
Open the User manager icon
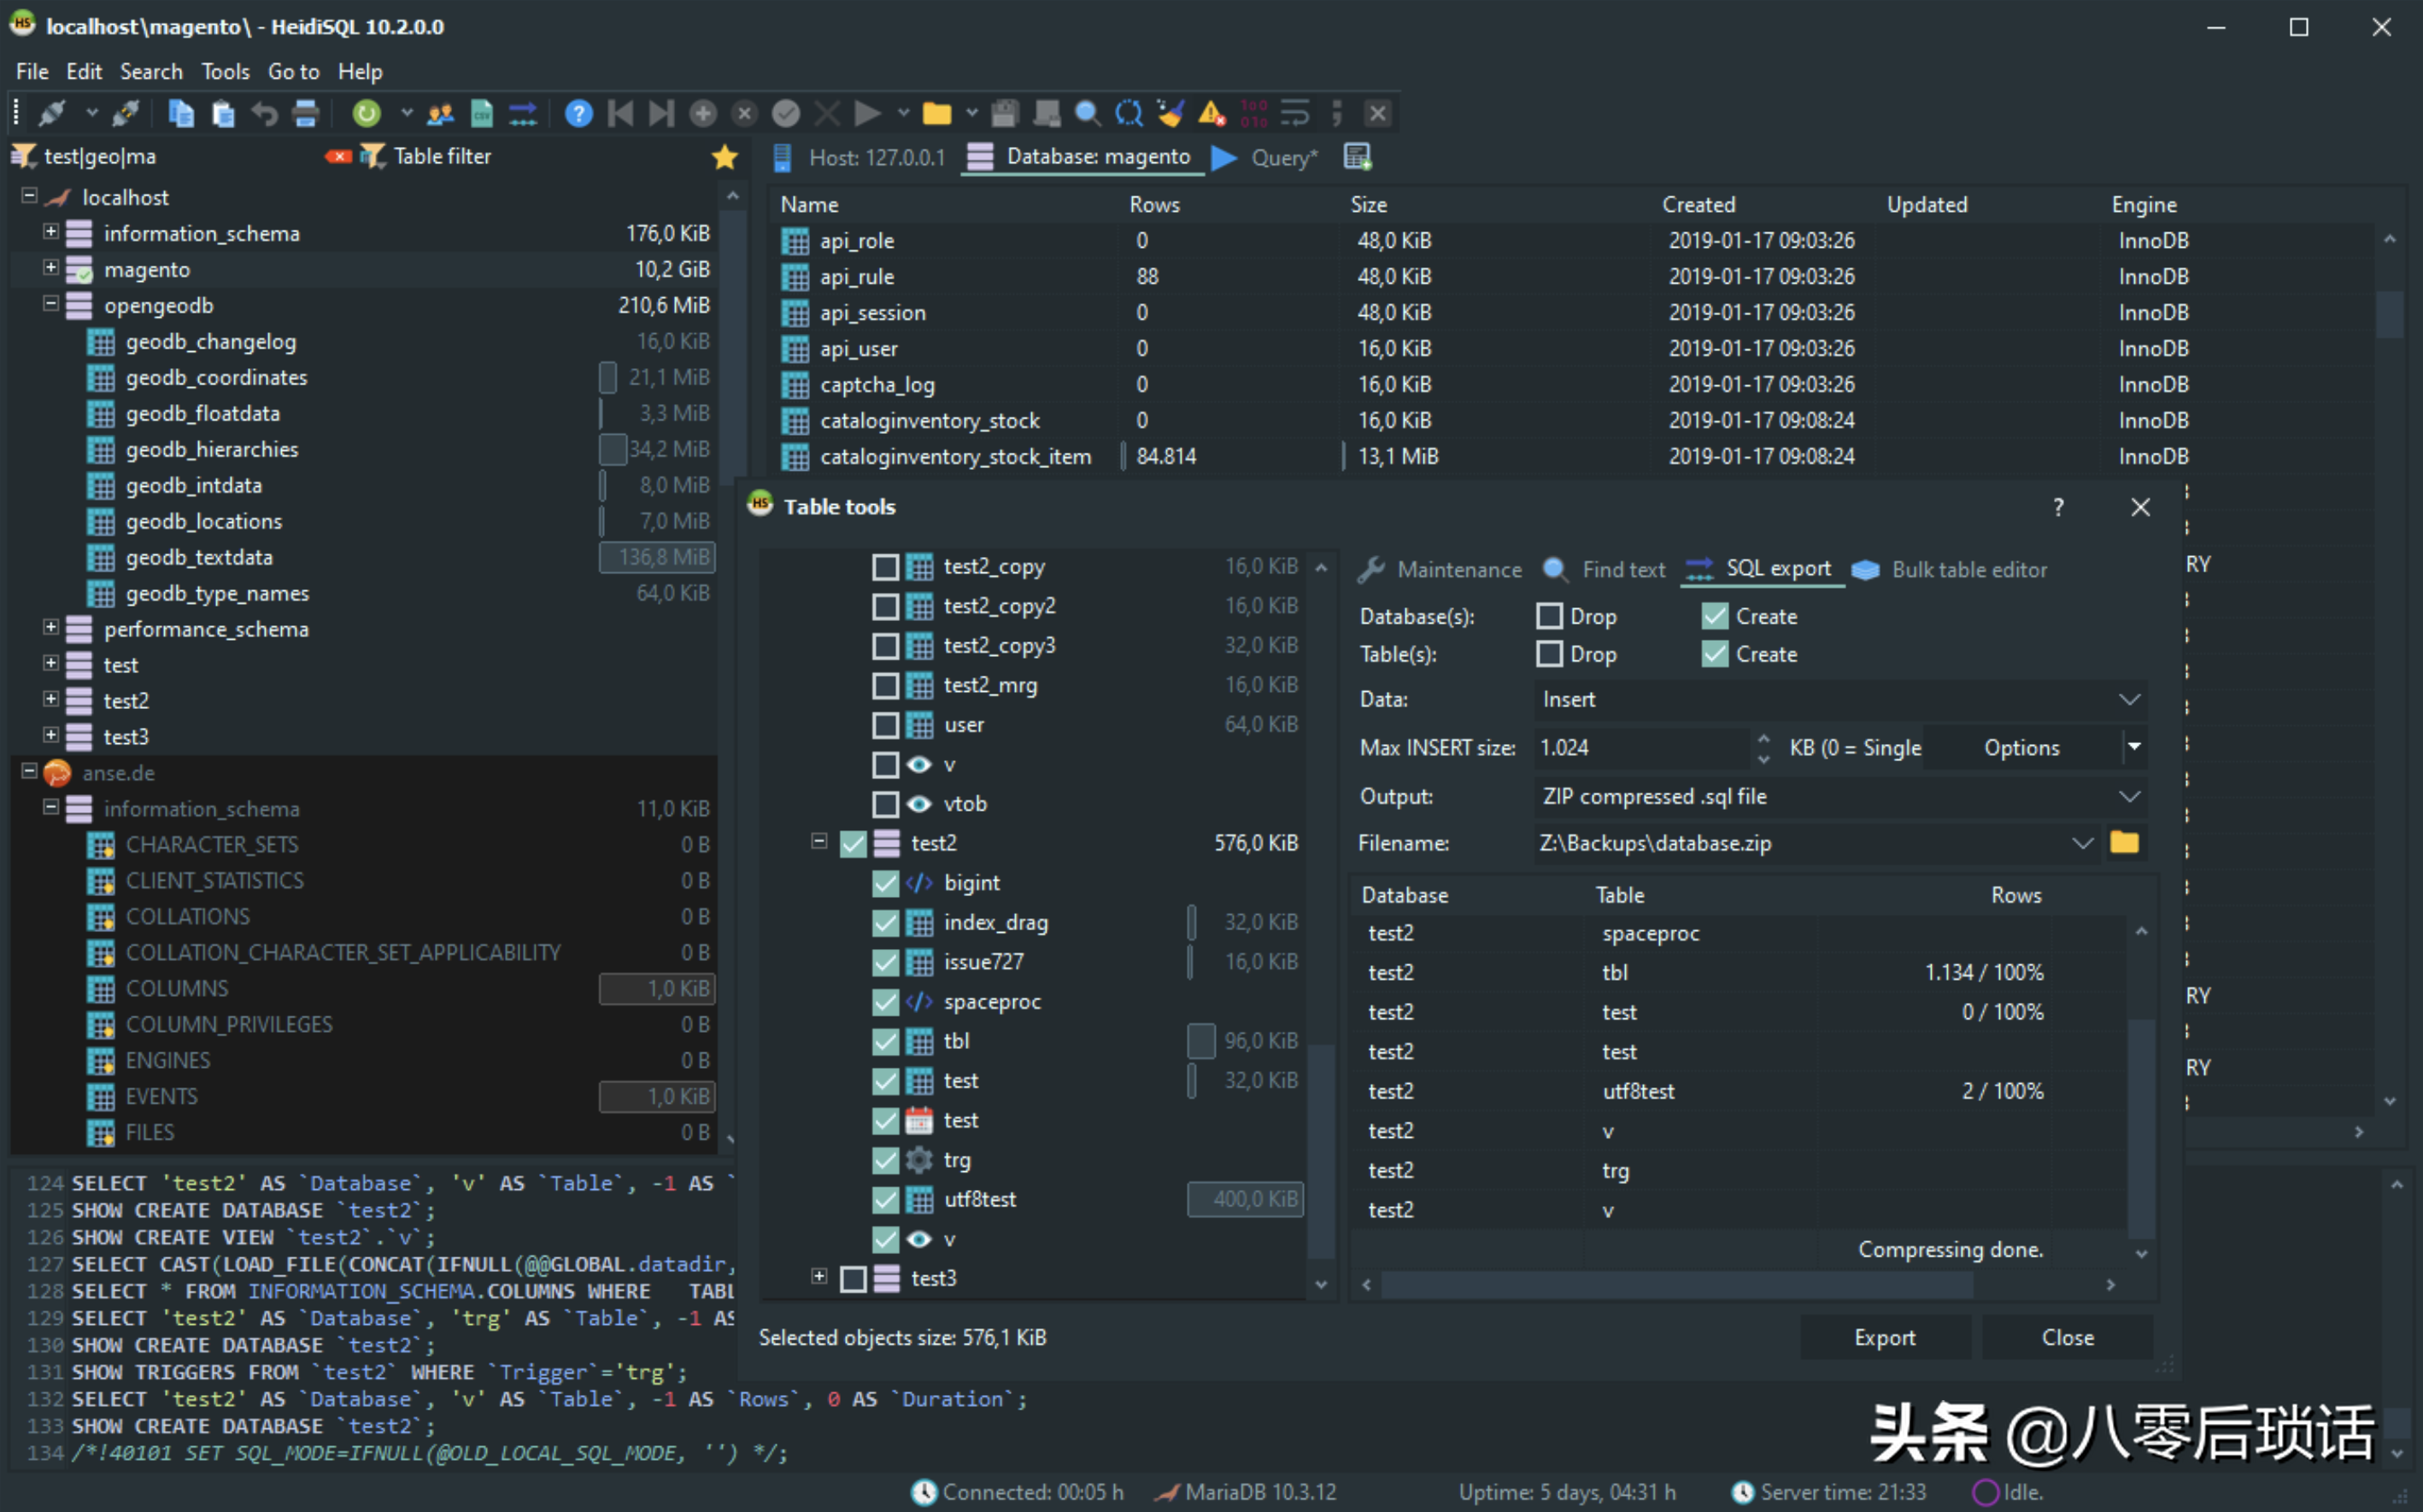click(x=440, y=113)
